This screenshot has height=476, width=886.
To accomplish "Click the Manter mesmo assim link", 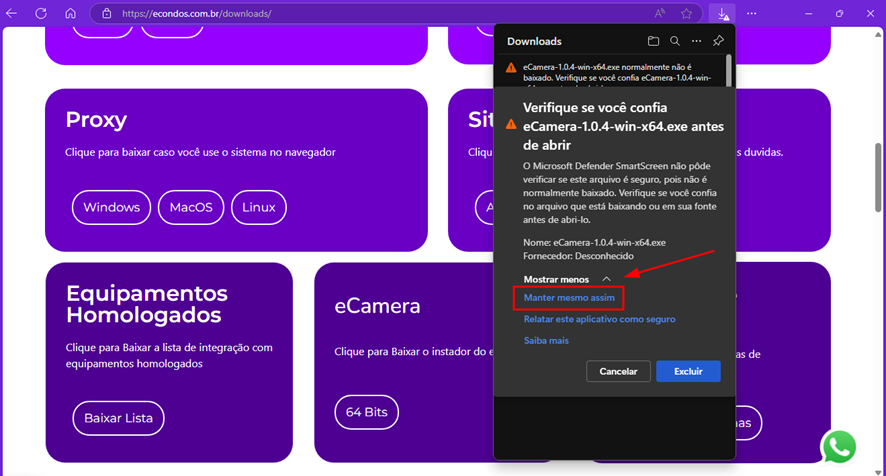I will (x=569, y=297).
